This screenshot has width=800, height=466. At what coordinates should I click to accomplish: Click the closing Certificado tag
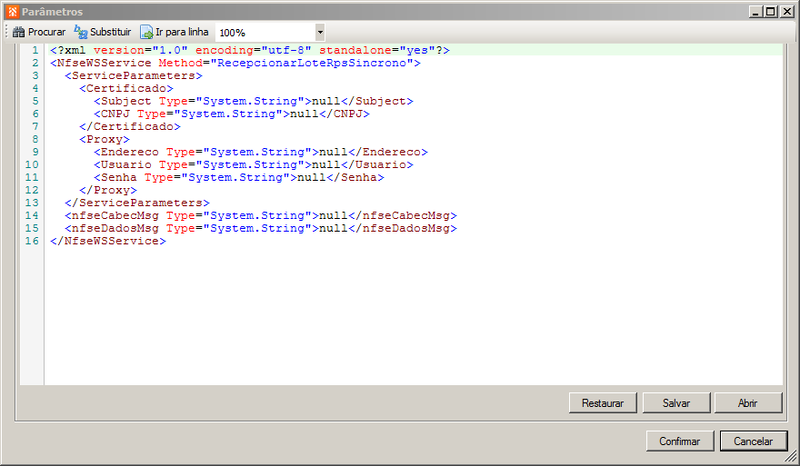[x=130, y=127]
